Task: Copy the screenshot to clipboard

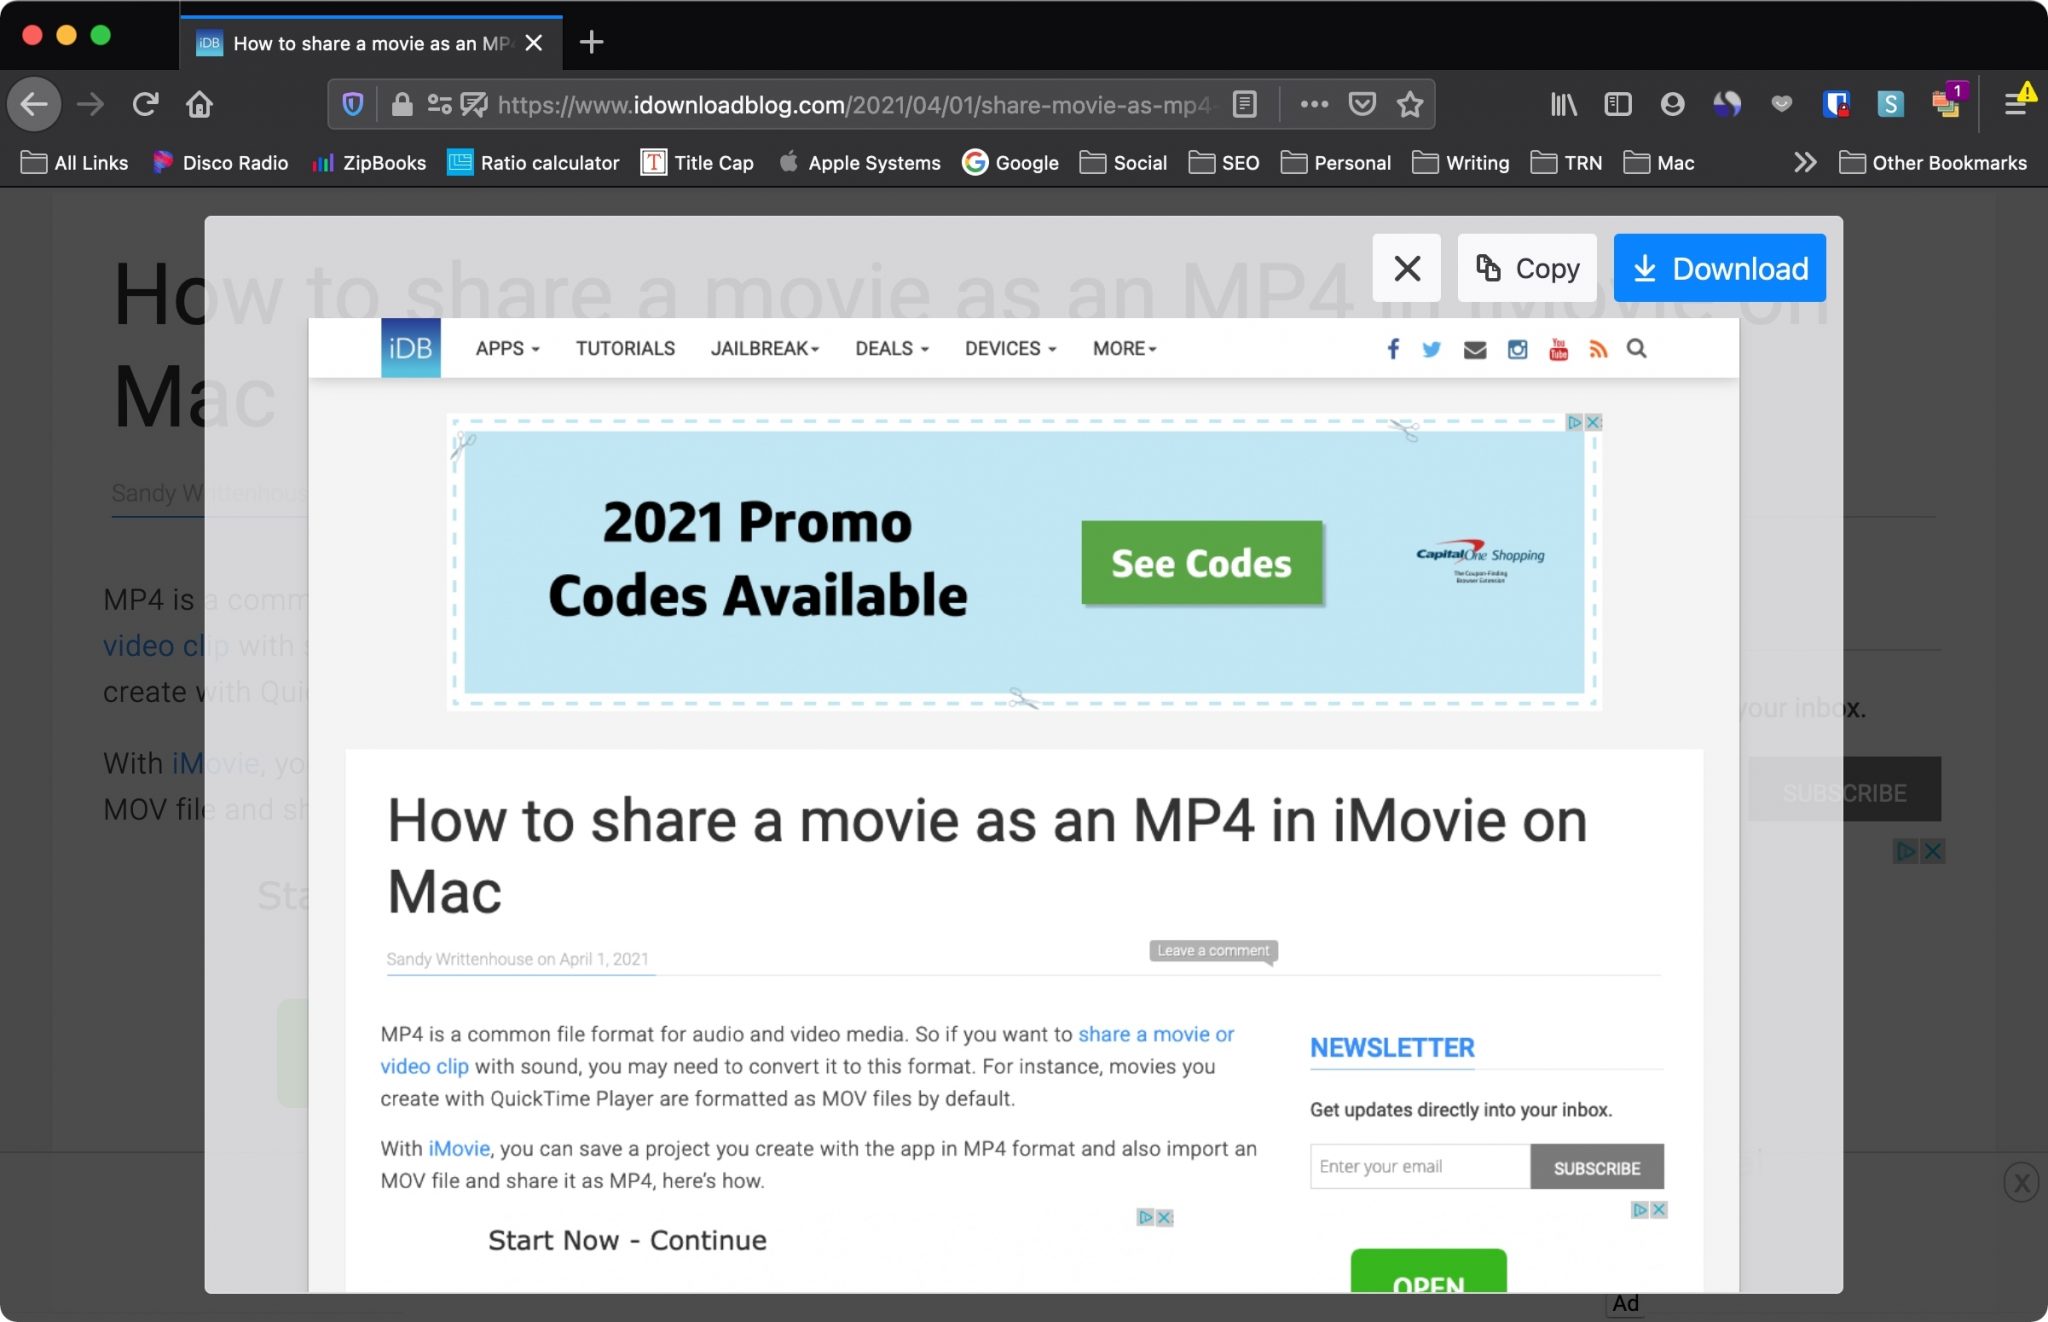Action: pyautogui.click(x=1526, y=268)
